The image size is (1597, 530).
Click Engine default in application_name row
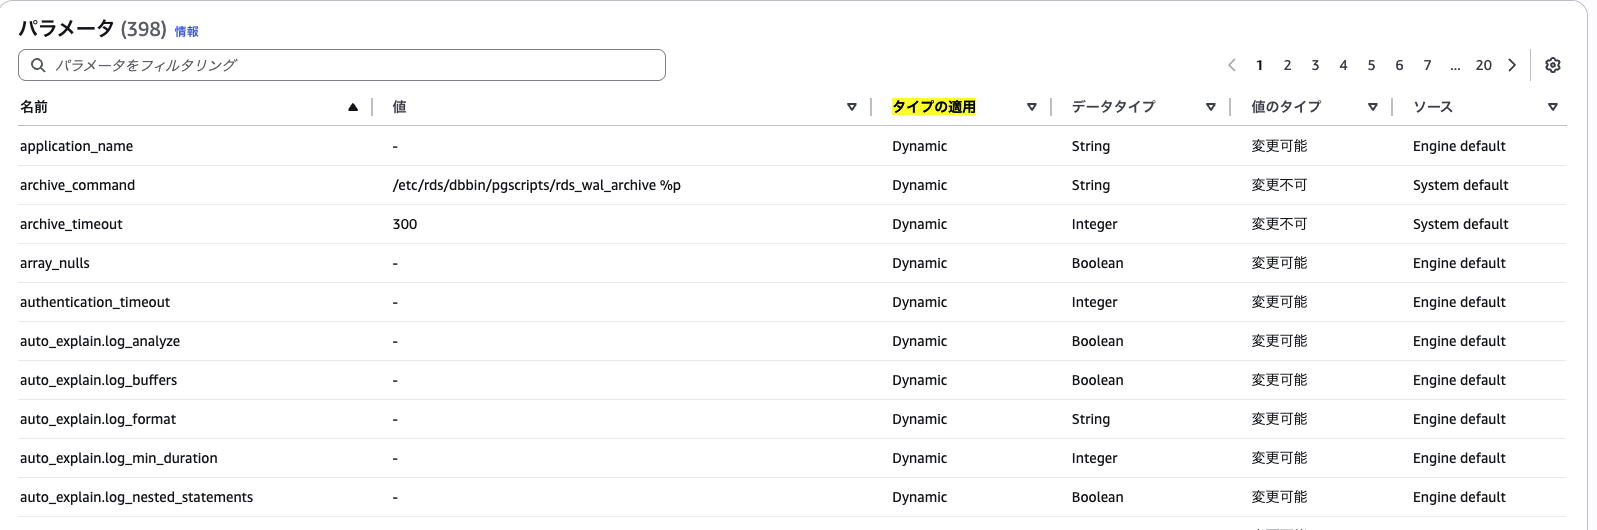tap(1459, 146)
